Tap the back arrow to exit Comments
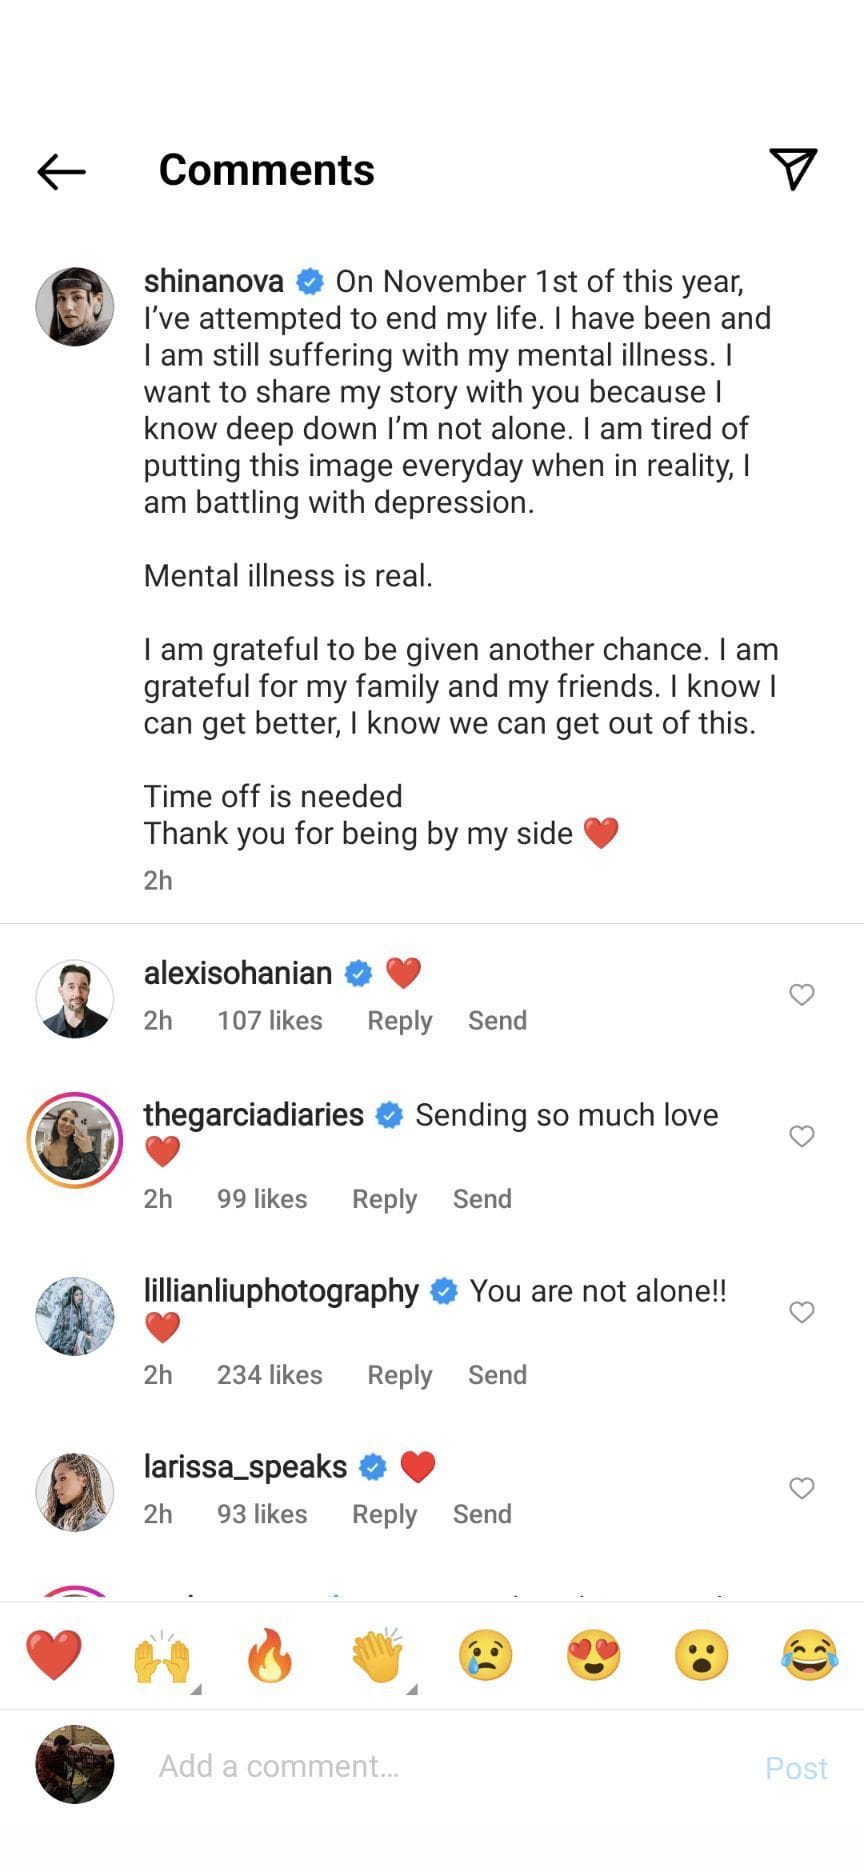The height and width of the screenshot is (1872, 864). coord(60,171)
